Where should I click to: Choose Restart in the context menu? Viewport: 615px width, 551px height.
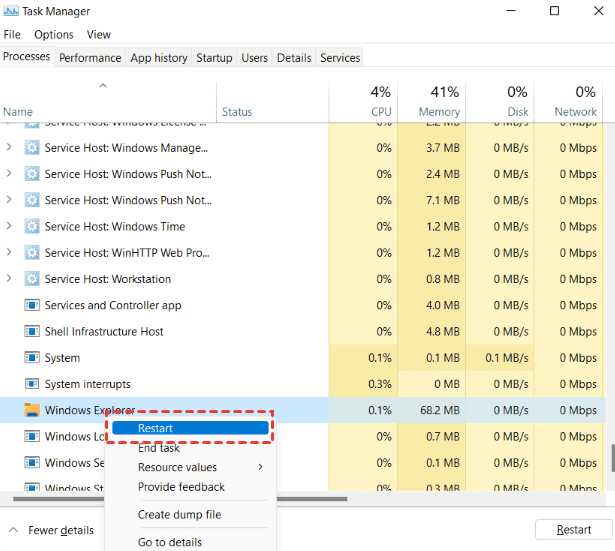point(190,428)
